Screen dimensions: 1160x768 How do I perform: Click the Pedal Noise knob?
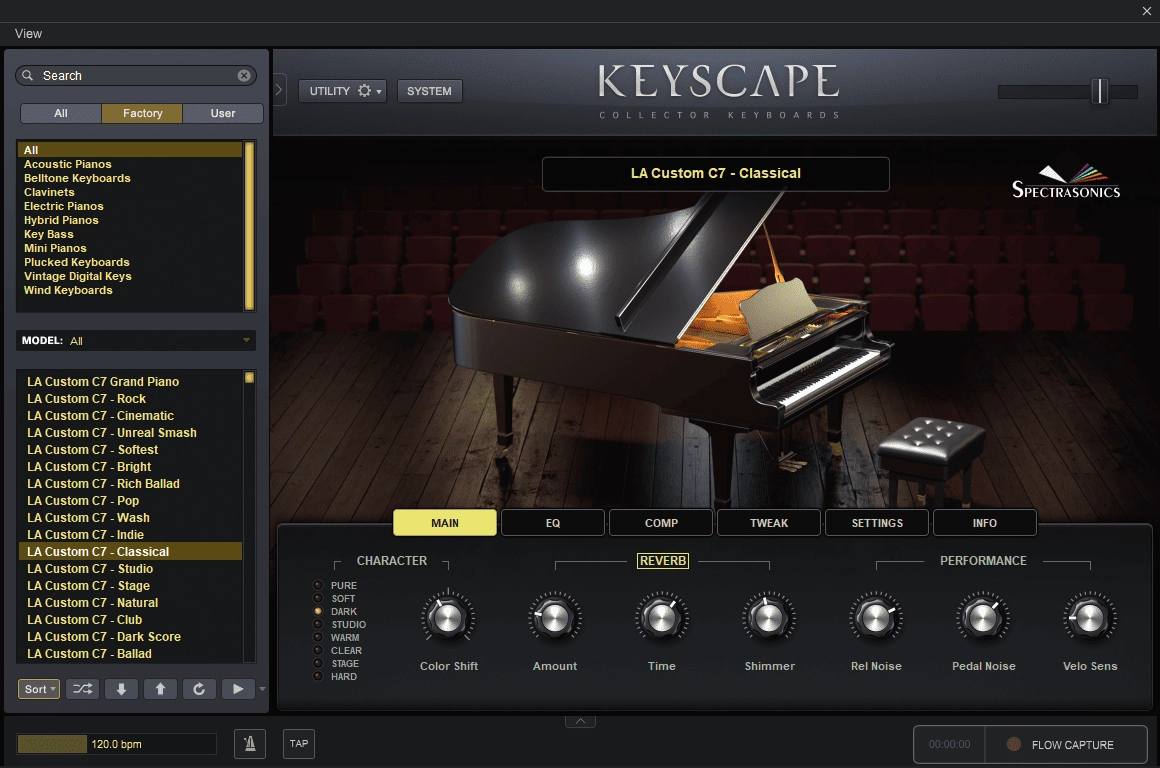tap(982, 618)
